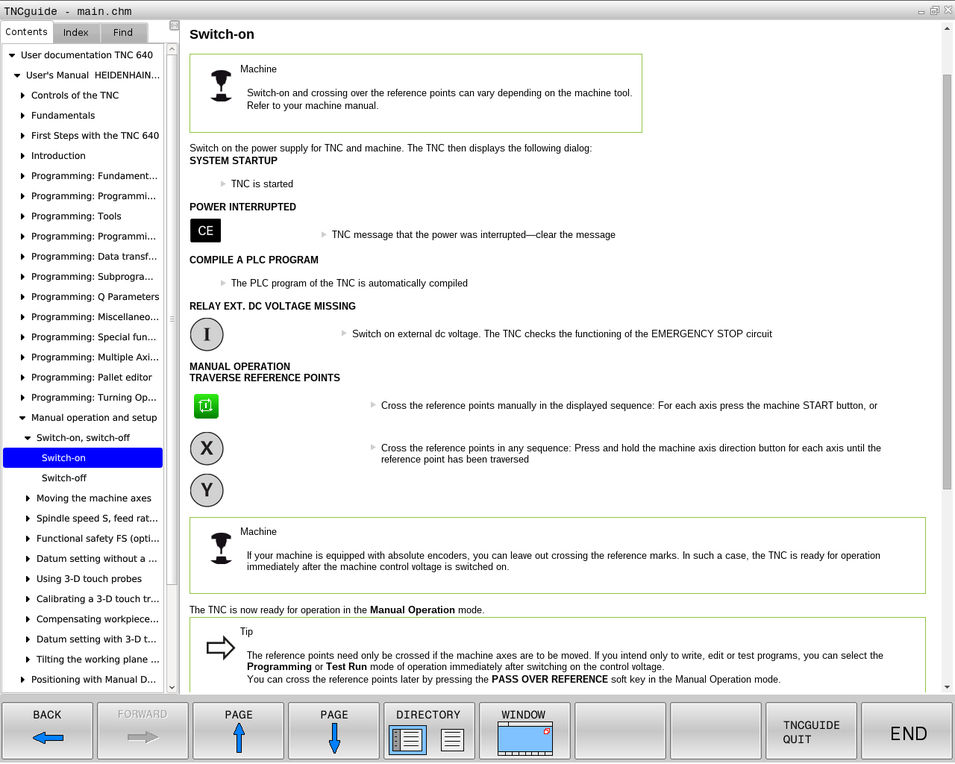Open Tilting the working plane topic
Screen dimensions: 955x764
click(x=97, y=659)
